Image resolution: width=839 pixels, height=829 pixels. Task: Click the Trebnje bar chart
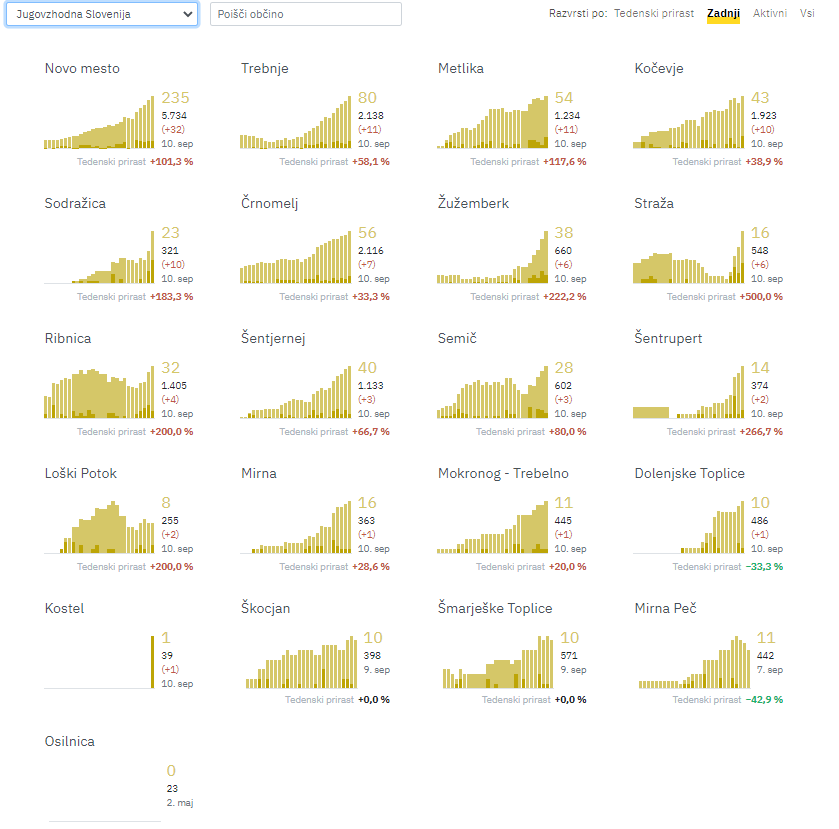pyautogui.click(x=295, y=122)
